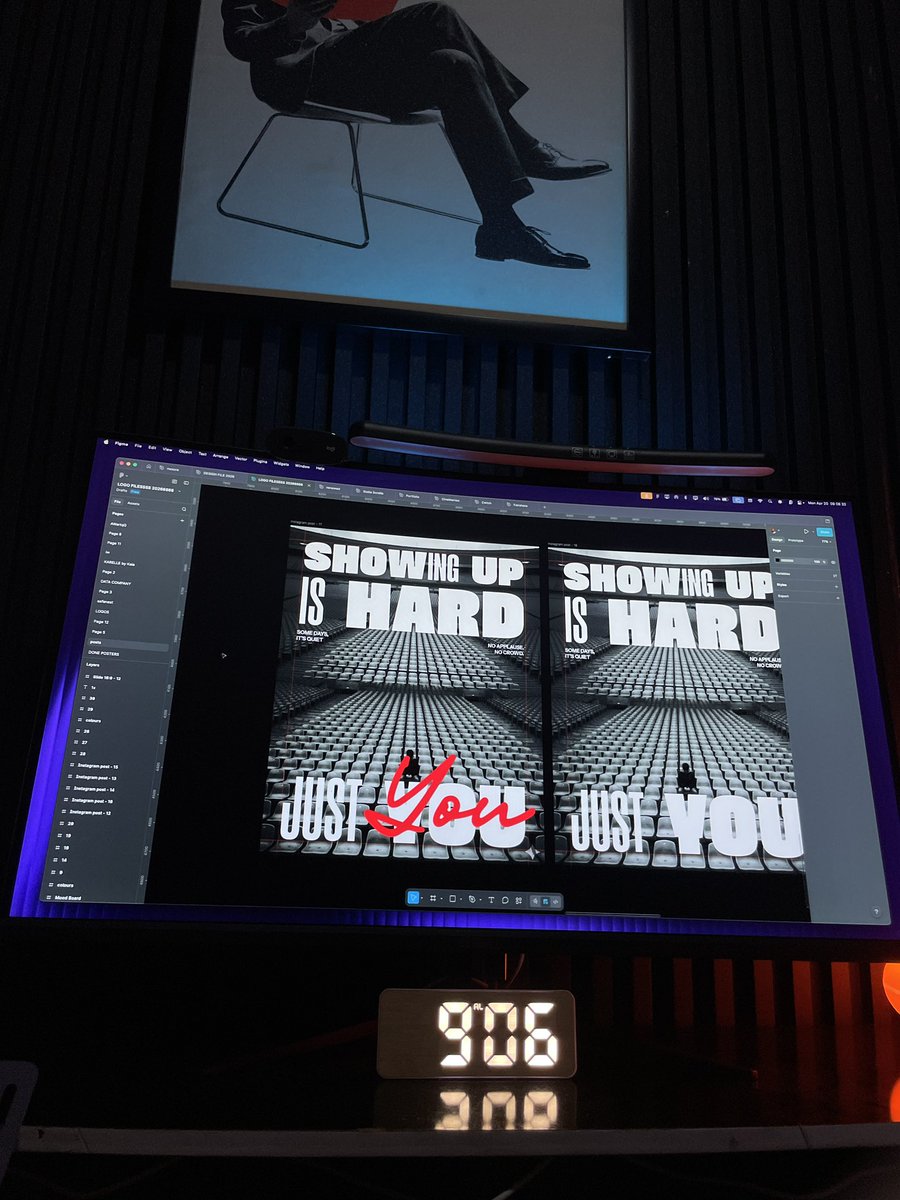Close the 'LOGO FILESSSS' file tab
900x1200 pixels.
(x=309, y=485)
